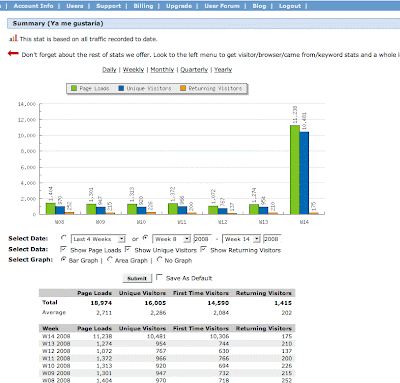The image size is (400, 383).
Task: Select the custom week range radio button
Action: click(145, 238)
